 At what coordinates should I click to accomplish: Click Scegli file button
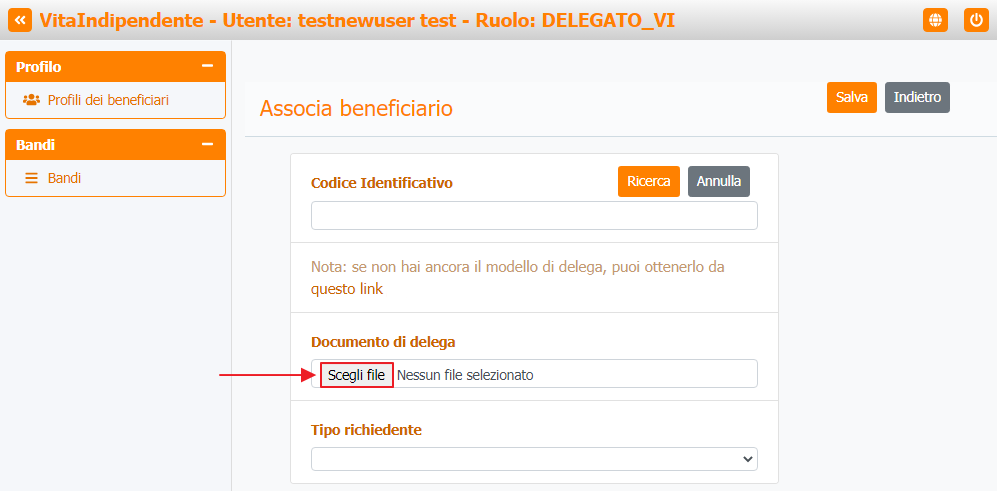(357, 375)
